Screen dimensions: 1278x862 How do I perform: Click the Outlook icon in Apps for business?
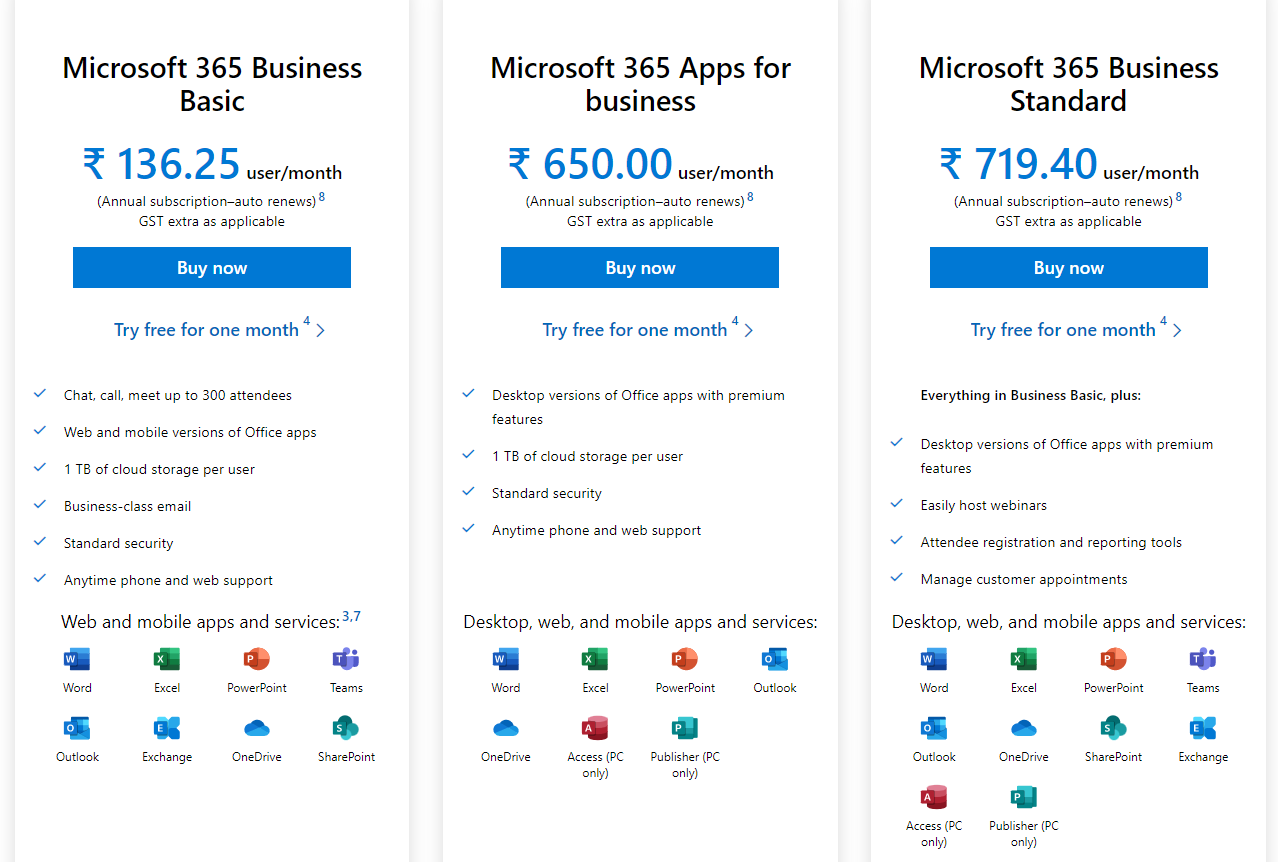pos(775,659)
